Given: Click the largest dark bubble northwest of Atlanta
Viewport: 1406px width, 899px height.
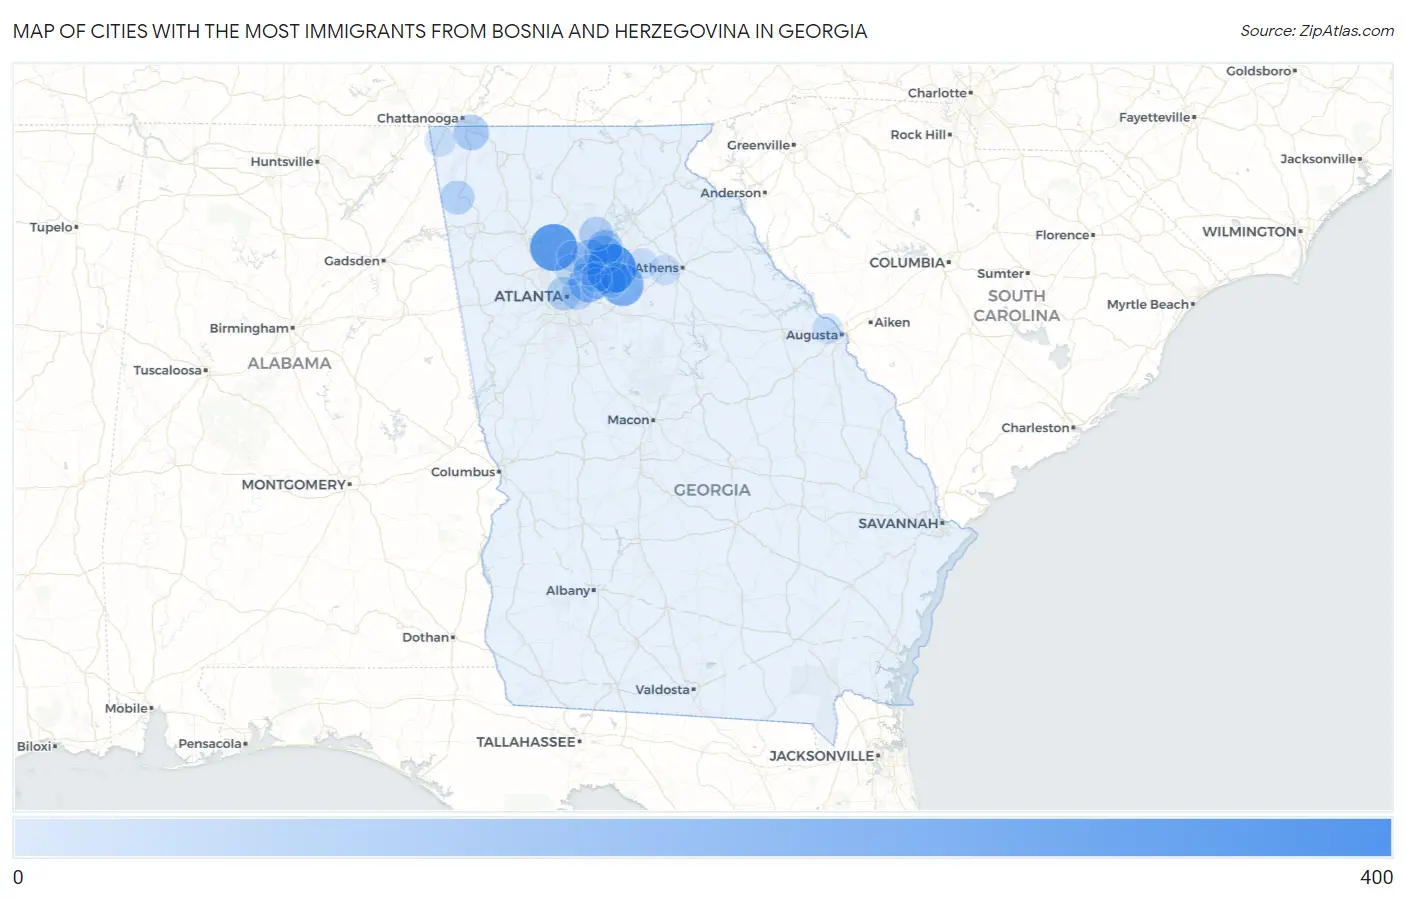Looking at the screenshot, I should pyautogui.click(x=553, y=247).
